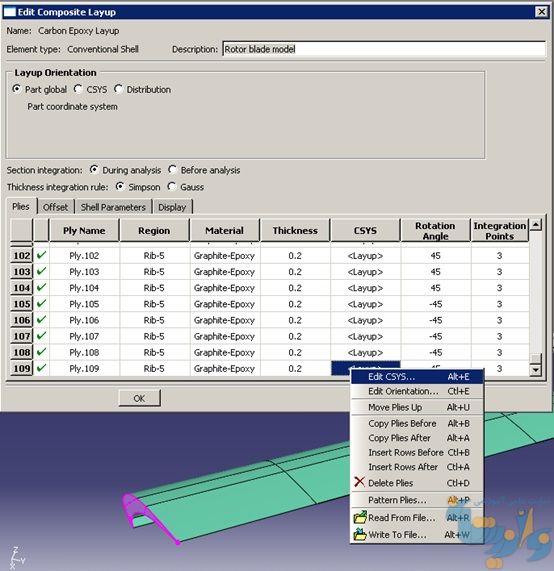The image size is (554, 571).
Task: Select the CSYS layup orientation radio
Action: click(78, 89)
